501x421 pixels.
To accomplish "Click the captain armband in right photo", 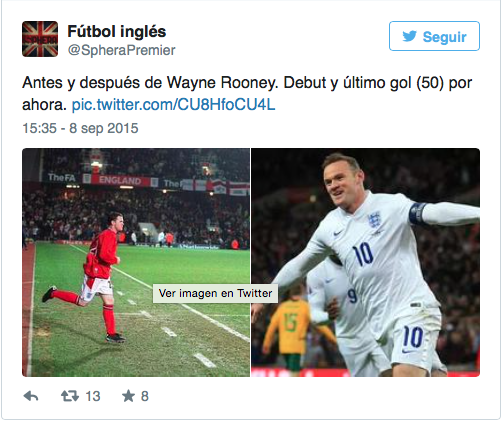I will 417,213.
